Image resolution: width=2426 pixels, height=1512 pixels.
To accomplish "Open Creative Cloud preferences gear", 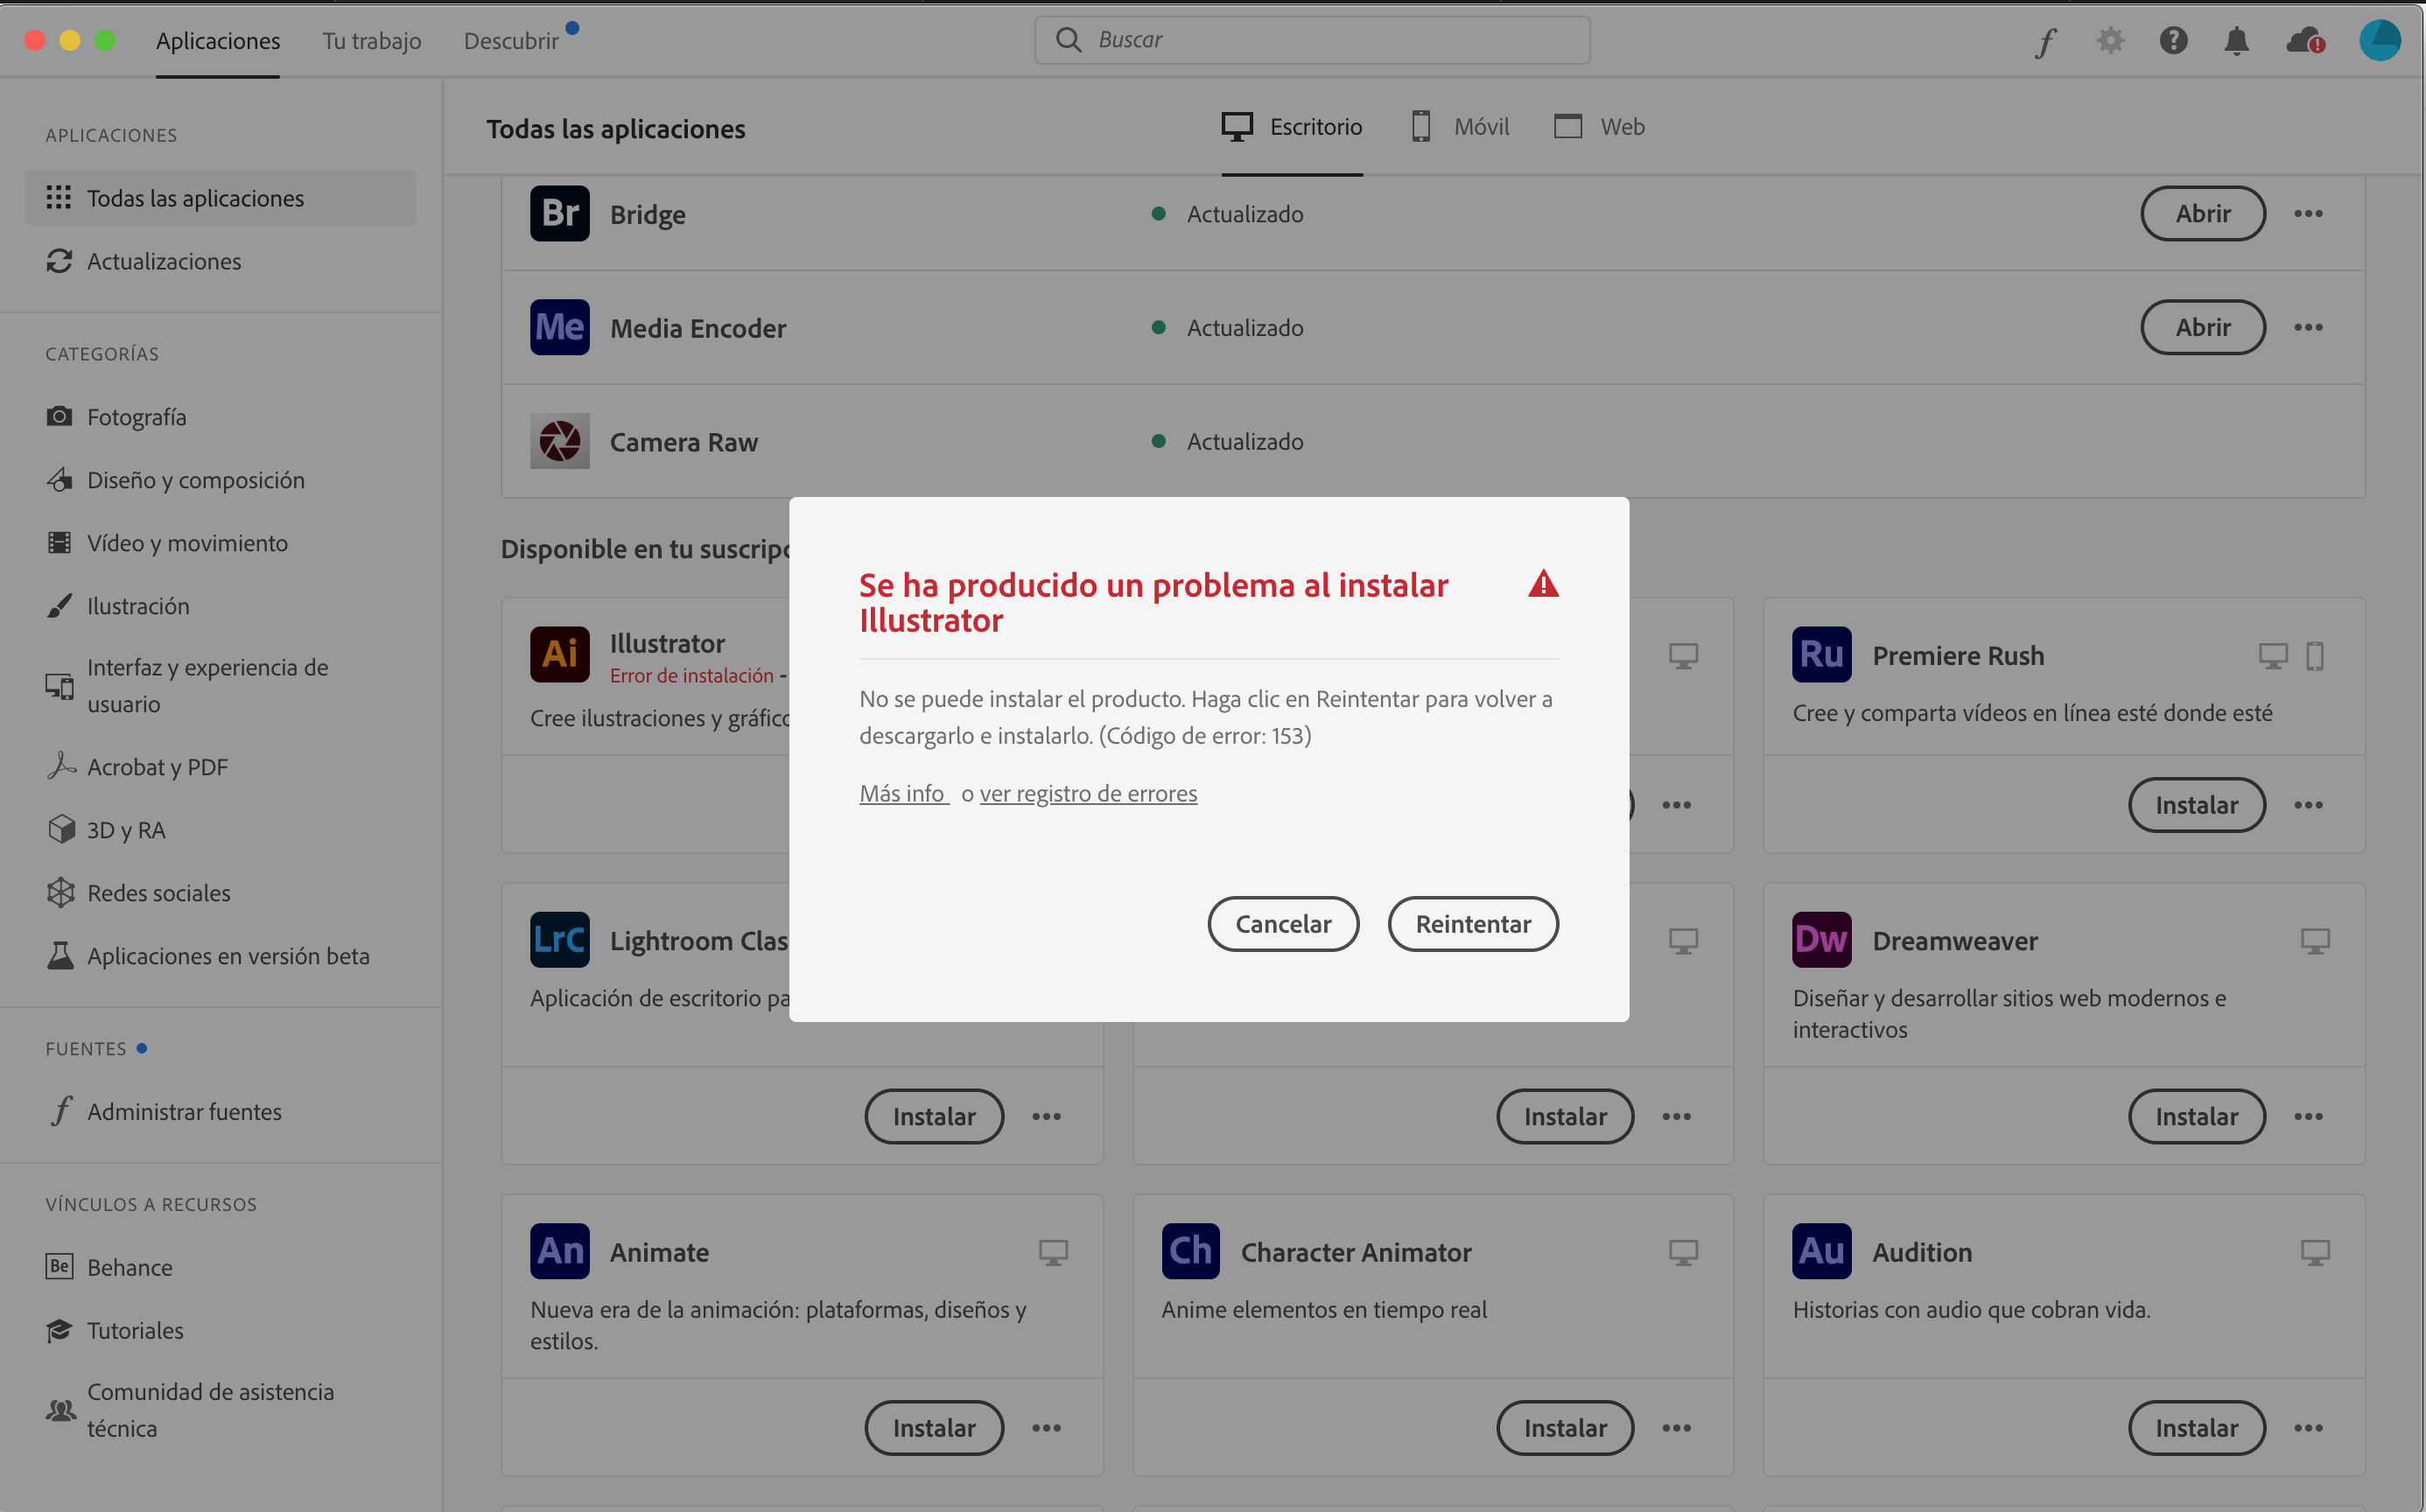I will coord(2110,40).
